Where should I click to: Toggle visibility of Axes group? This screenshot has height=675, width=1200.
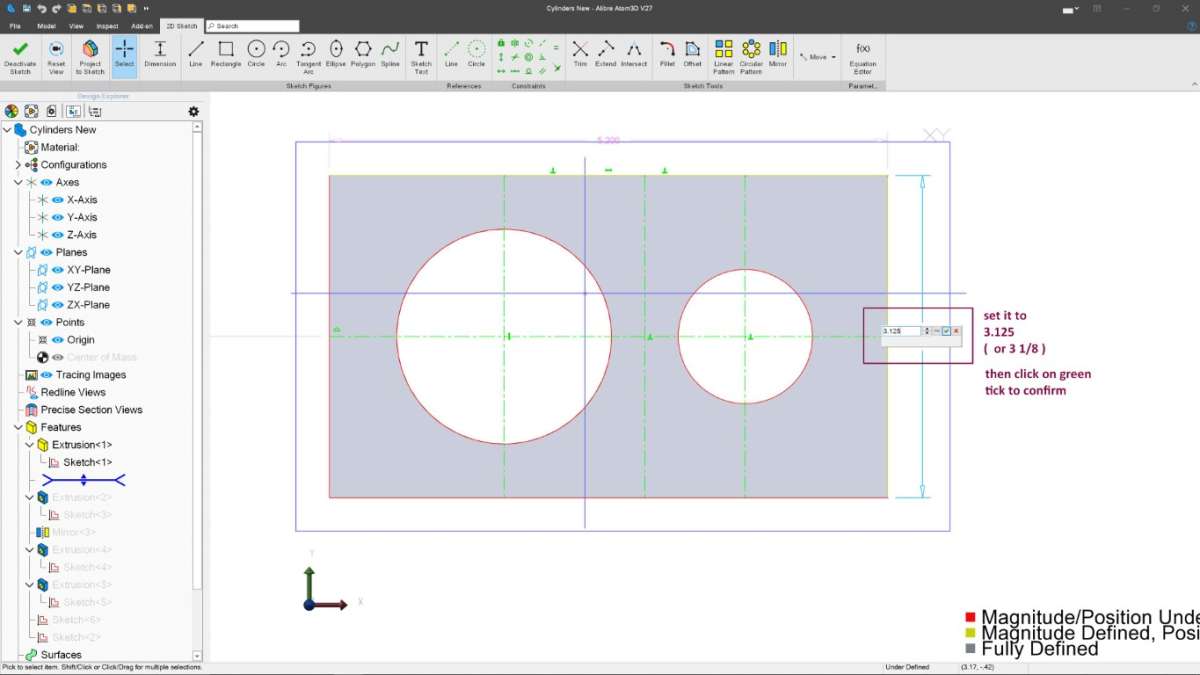pos(46,182)
